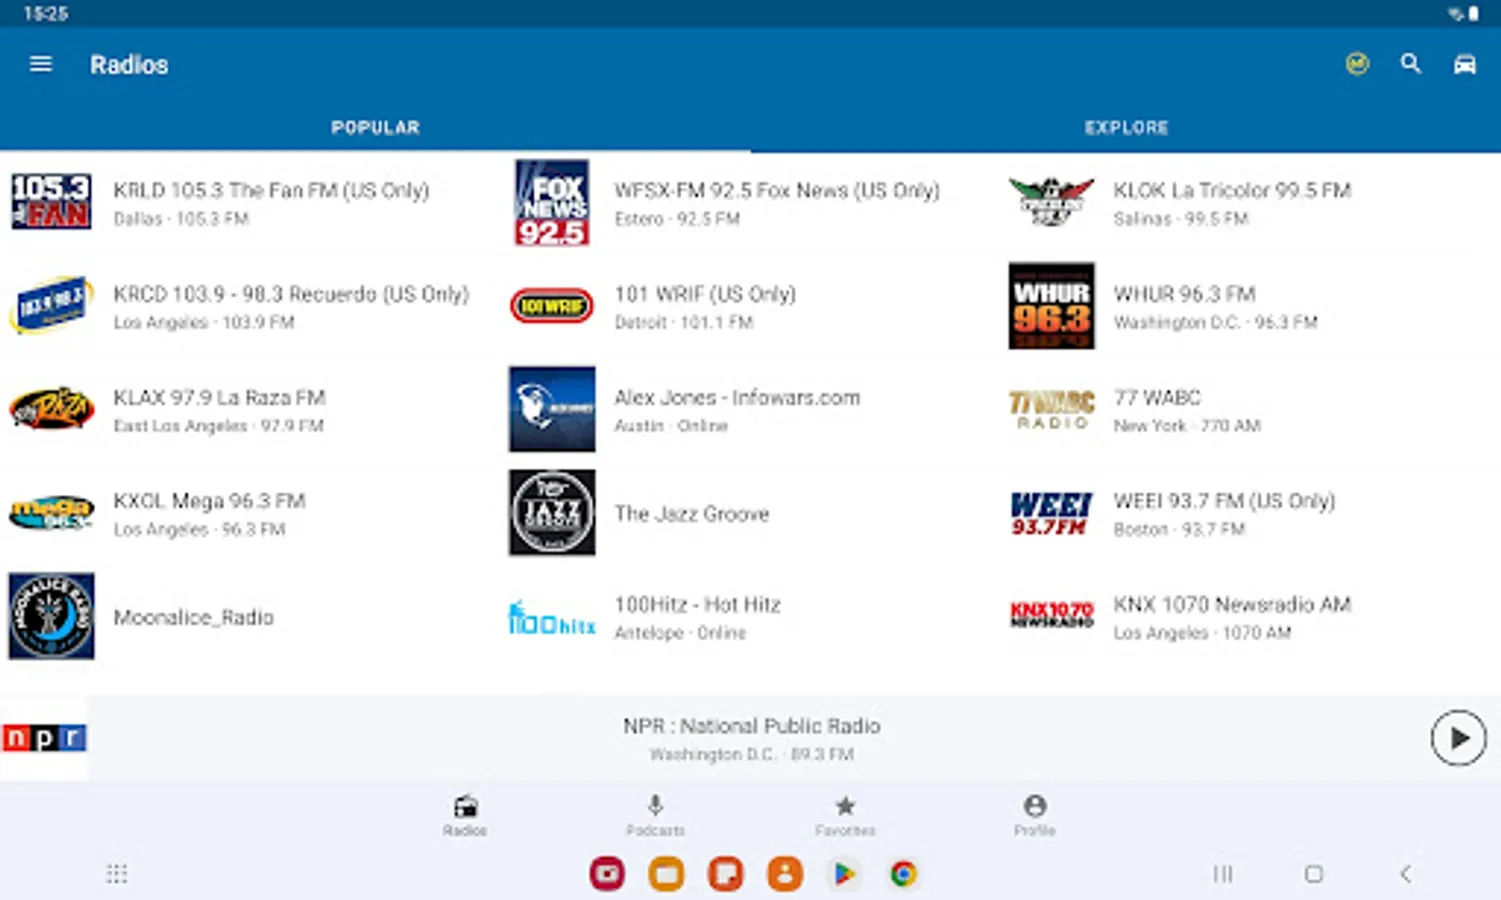Viewport: 1501px width, 900px height.
Task: Switch to the EXPLORE tab
Action: click(x=1126, y=127)
